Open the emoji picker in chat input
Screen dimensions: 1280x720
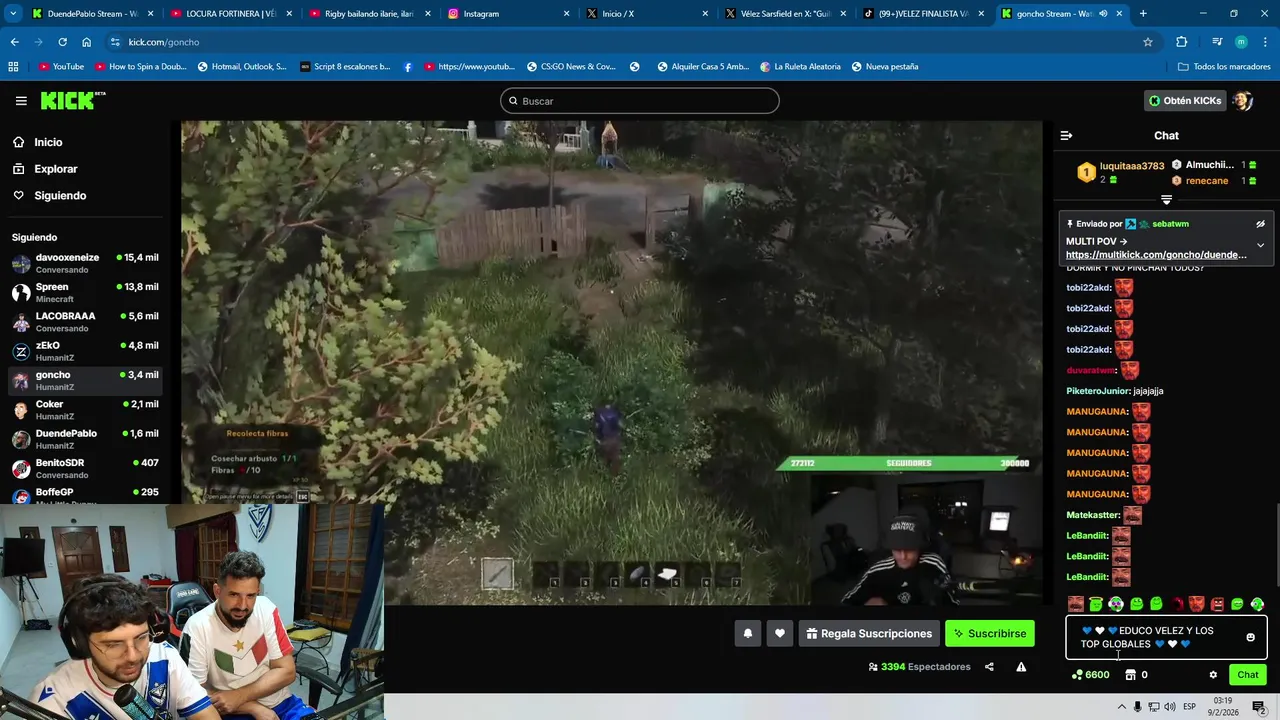click(x=1250, y=637)
